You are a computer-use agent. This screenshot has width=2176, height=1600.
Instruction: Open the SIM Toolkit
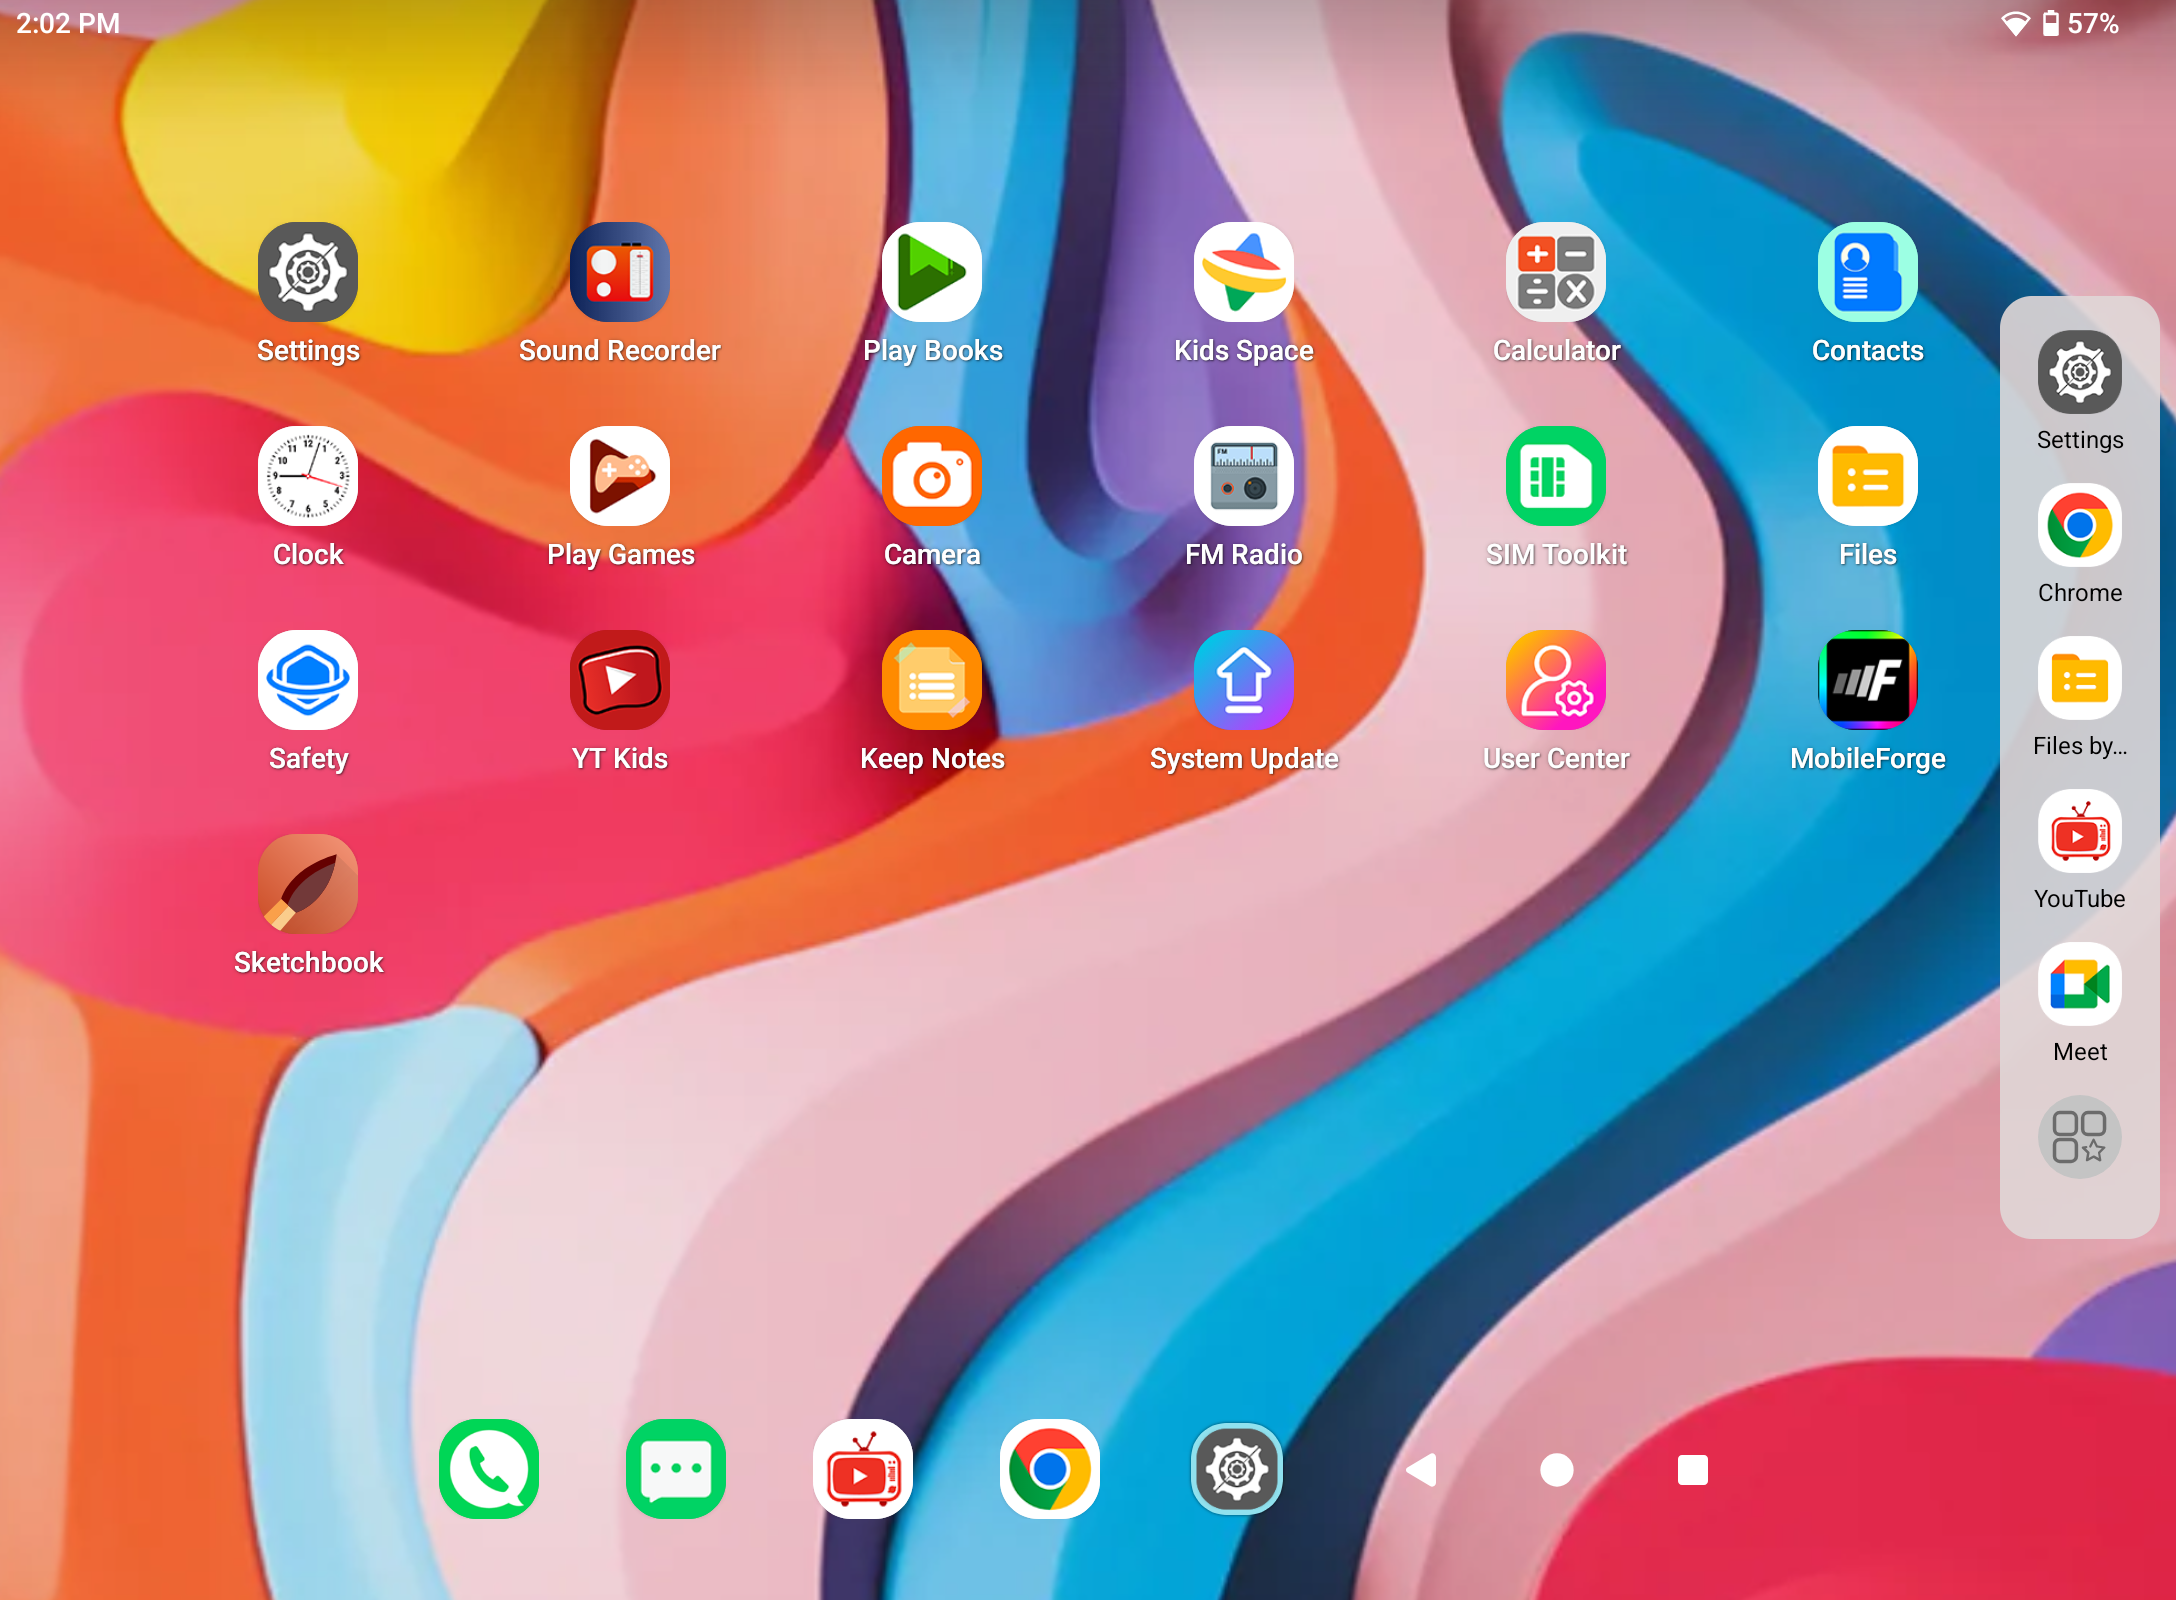(1556, 478)
